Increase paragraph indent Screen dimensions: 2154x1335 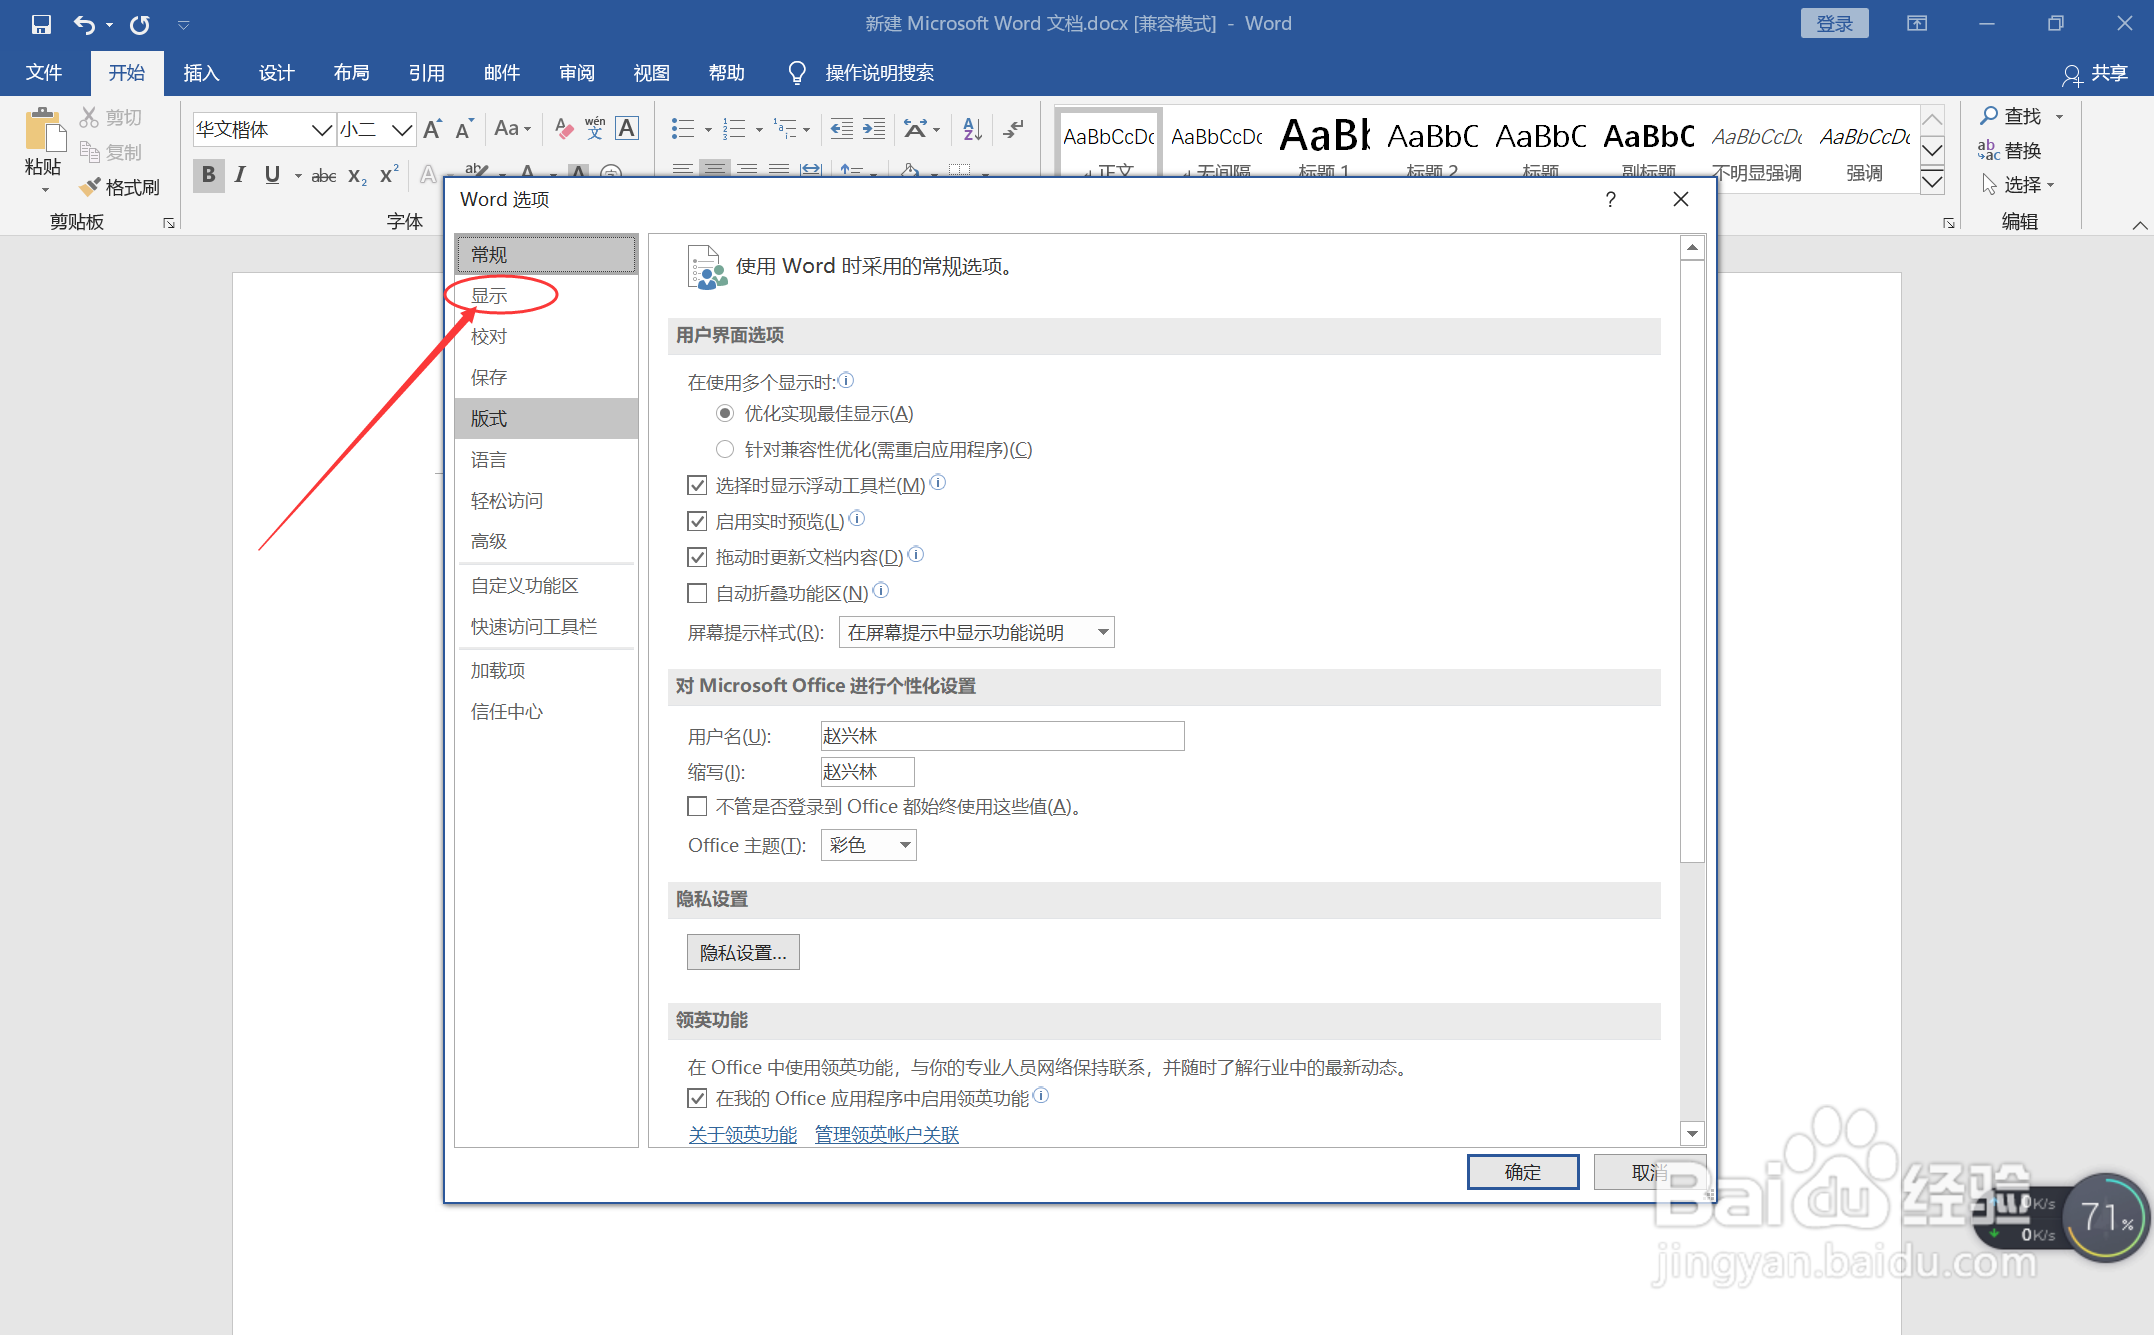coord(874,129)
